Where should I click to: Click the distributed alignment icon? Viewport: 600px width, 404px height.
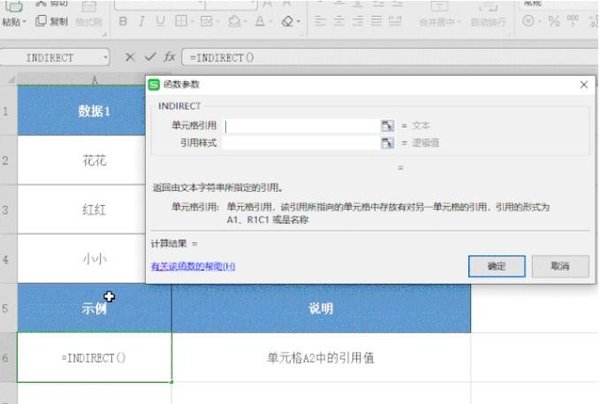pyautogui.click(x=395, y=21)
